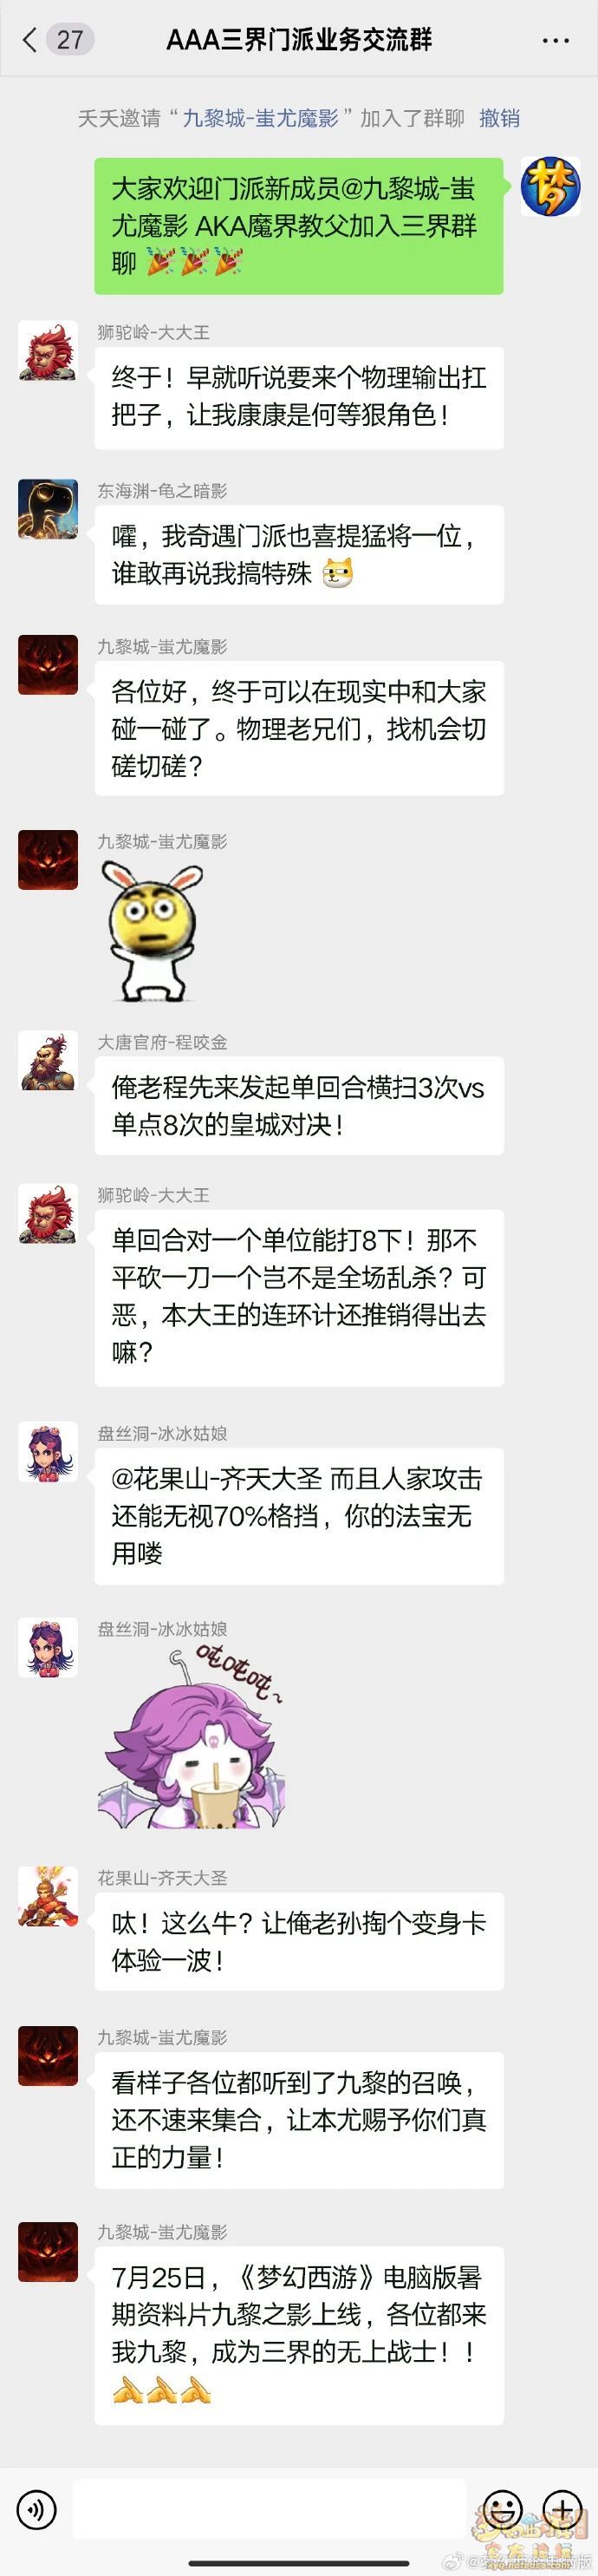Tap your own 梦 avatar next to the green message
Viewport: 598px width, 2576px height.
[550, 187]
